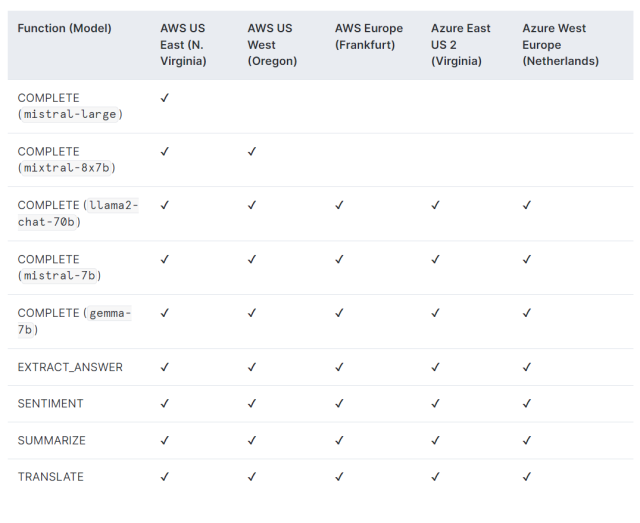Click TRANSLATE checkmark under AWS Europe Frankfurt
The height and width of the screenshot is (523, 640).
tap(339, 476)
